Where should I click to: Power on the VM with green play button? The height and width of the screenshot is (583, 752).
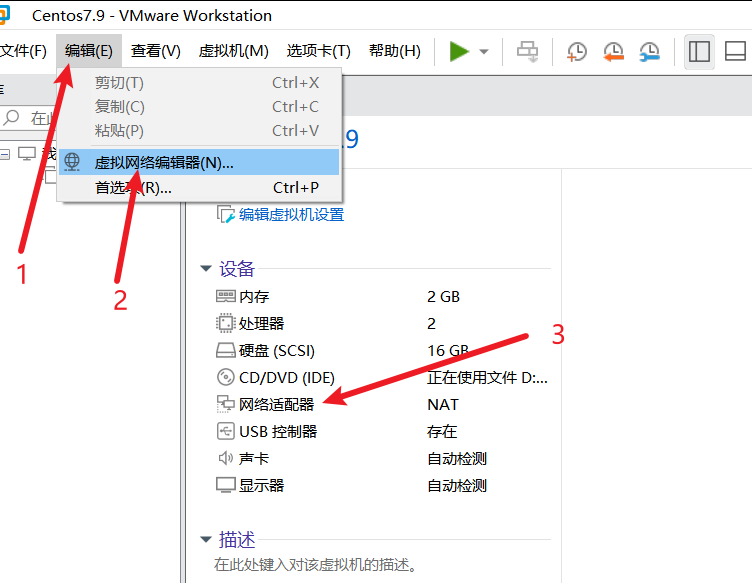[x=459, y=51]
